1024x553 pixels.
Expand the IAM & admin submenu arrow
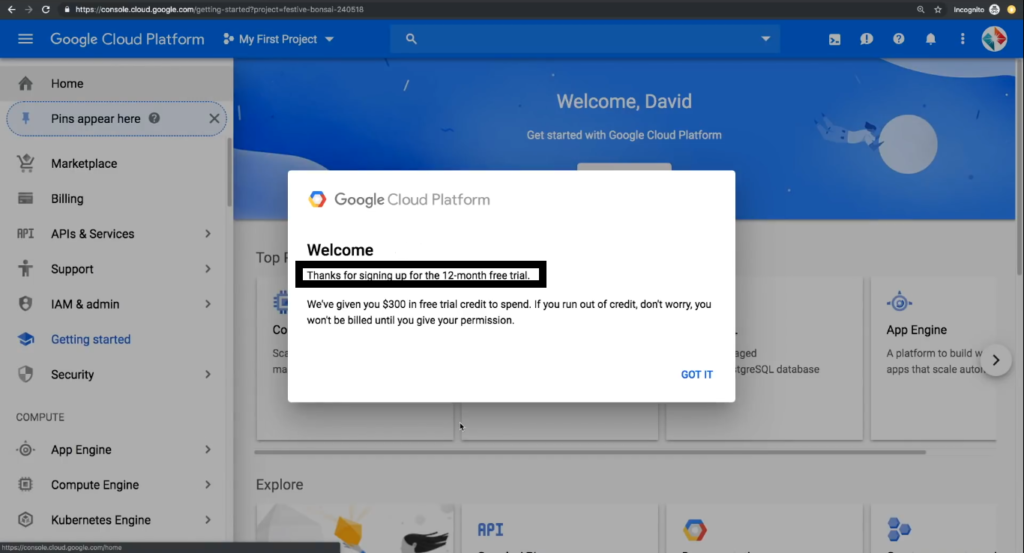click(x=208, y=304)
